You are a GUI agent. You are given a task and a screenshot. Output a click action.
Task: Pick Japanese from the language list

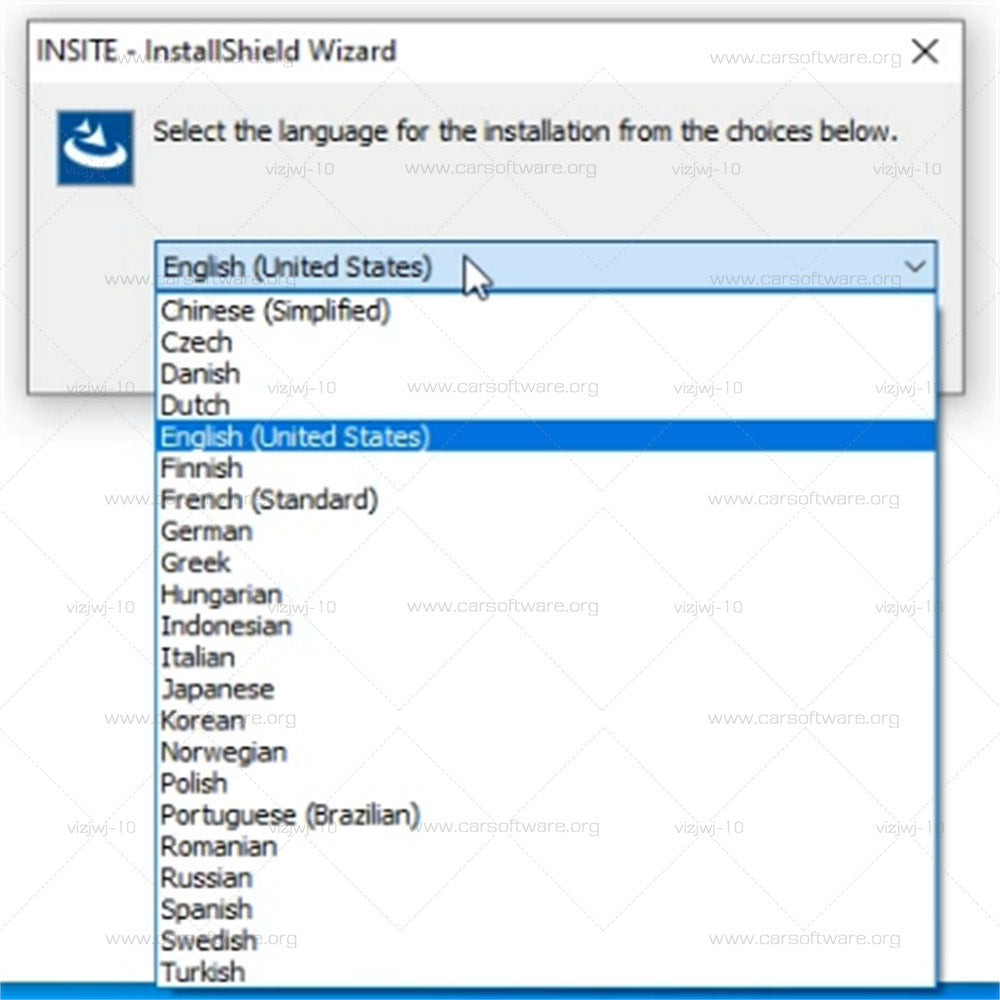(546, 689)
